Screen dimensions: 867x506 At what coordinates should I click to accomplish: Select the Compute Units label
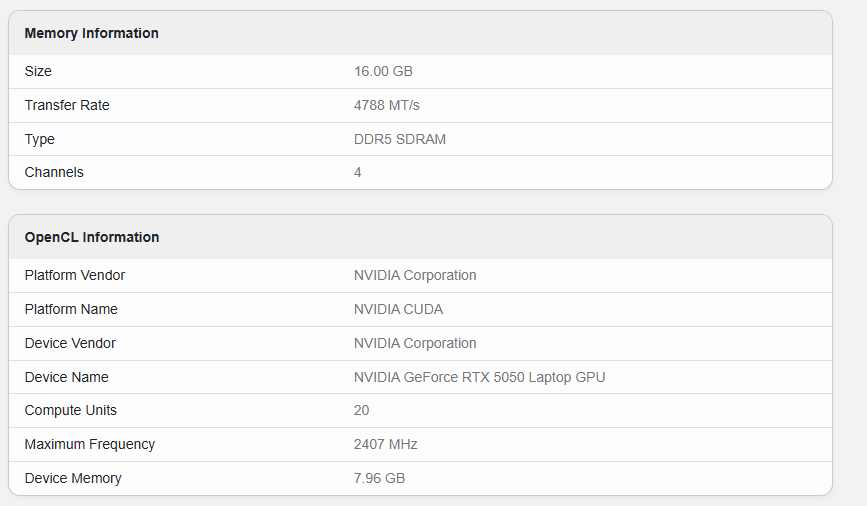click(71, 410)
